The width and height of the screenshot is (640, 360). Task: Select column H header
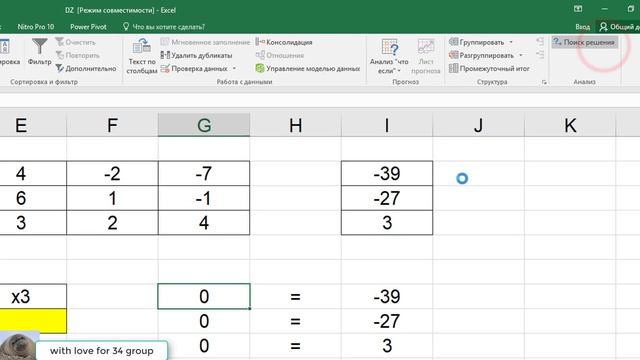coord(295,125)
